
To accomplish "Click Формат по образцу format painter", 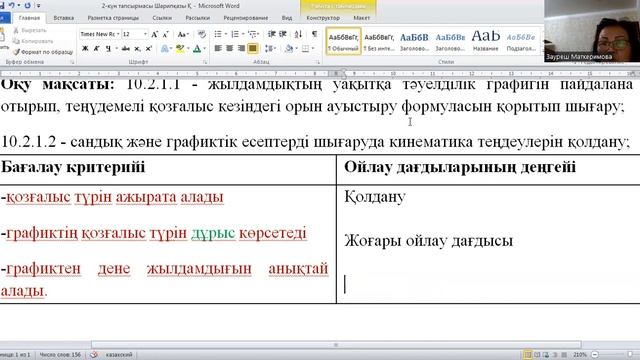I will (43, 52).
